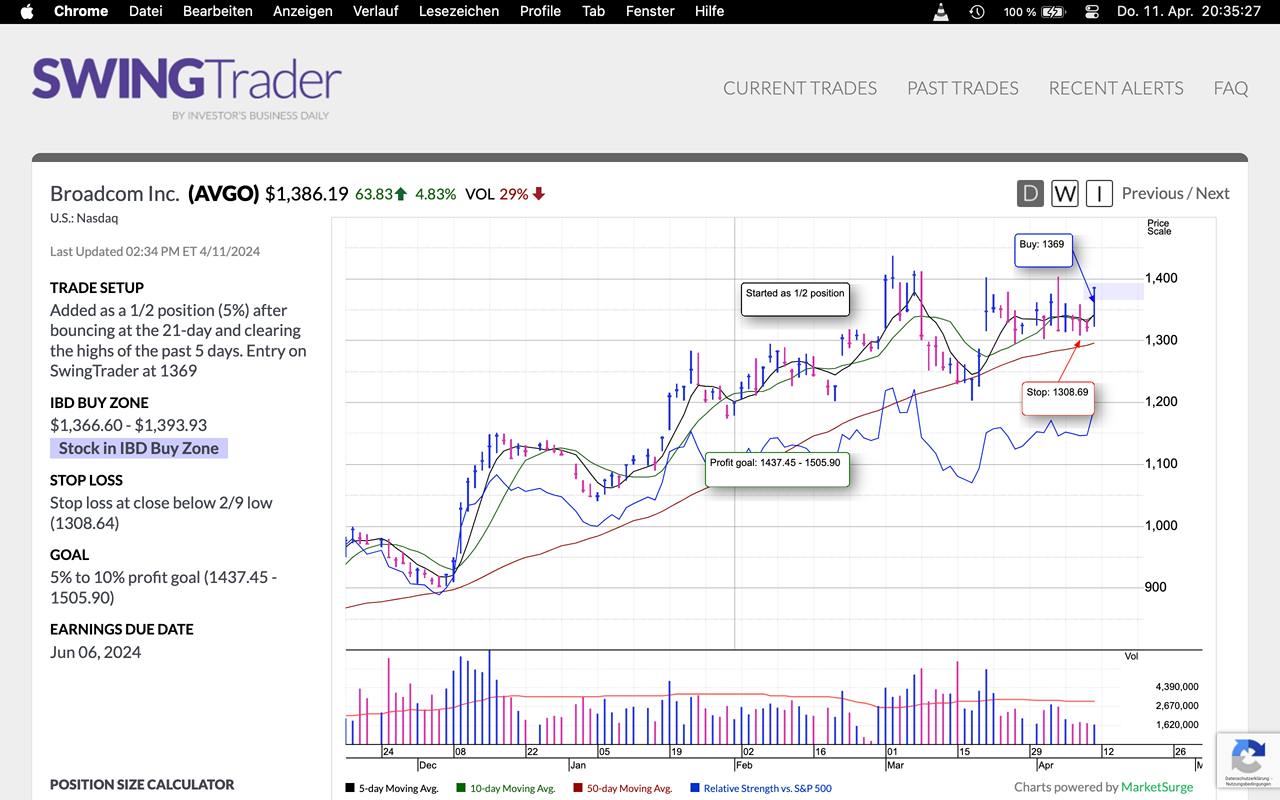Open the Verlauf menu
The height and width of the screenshot is (800, 1280).
[x=375, y=11]
